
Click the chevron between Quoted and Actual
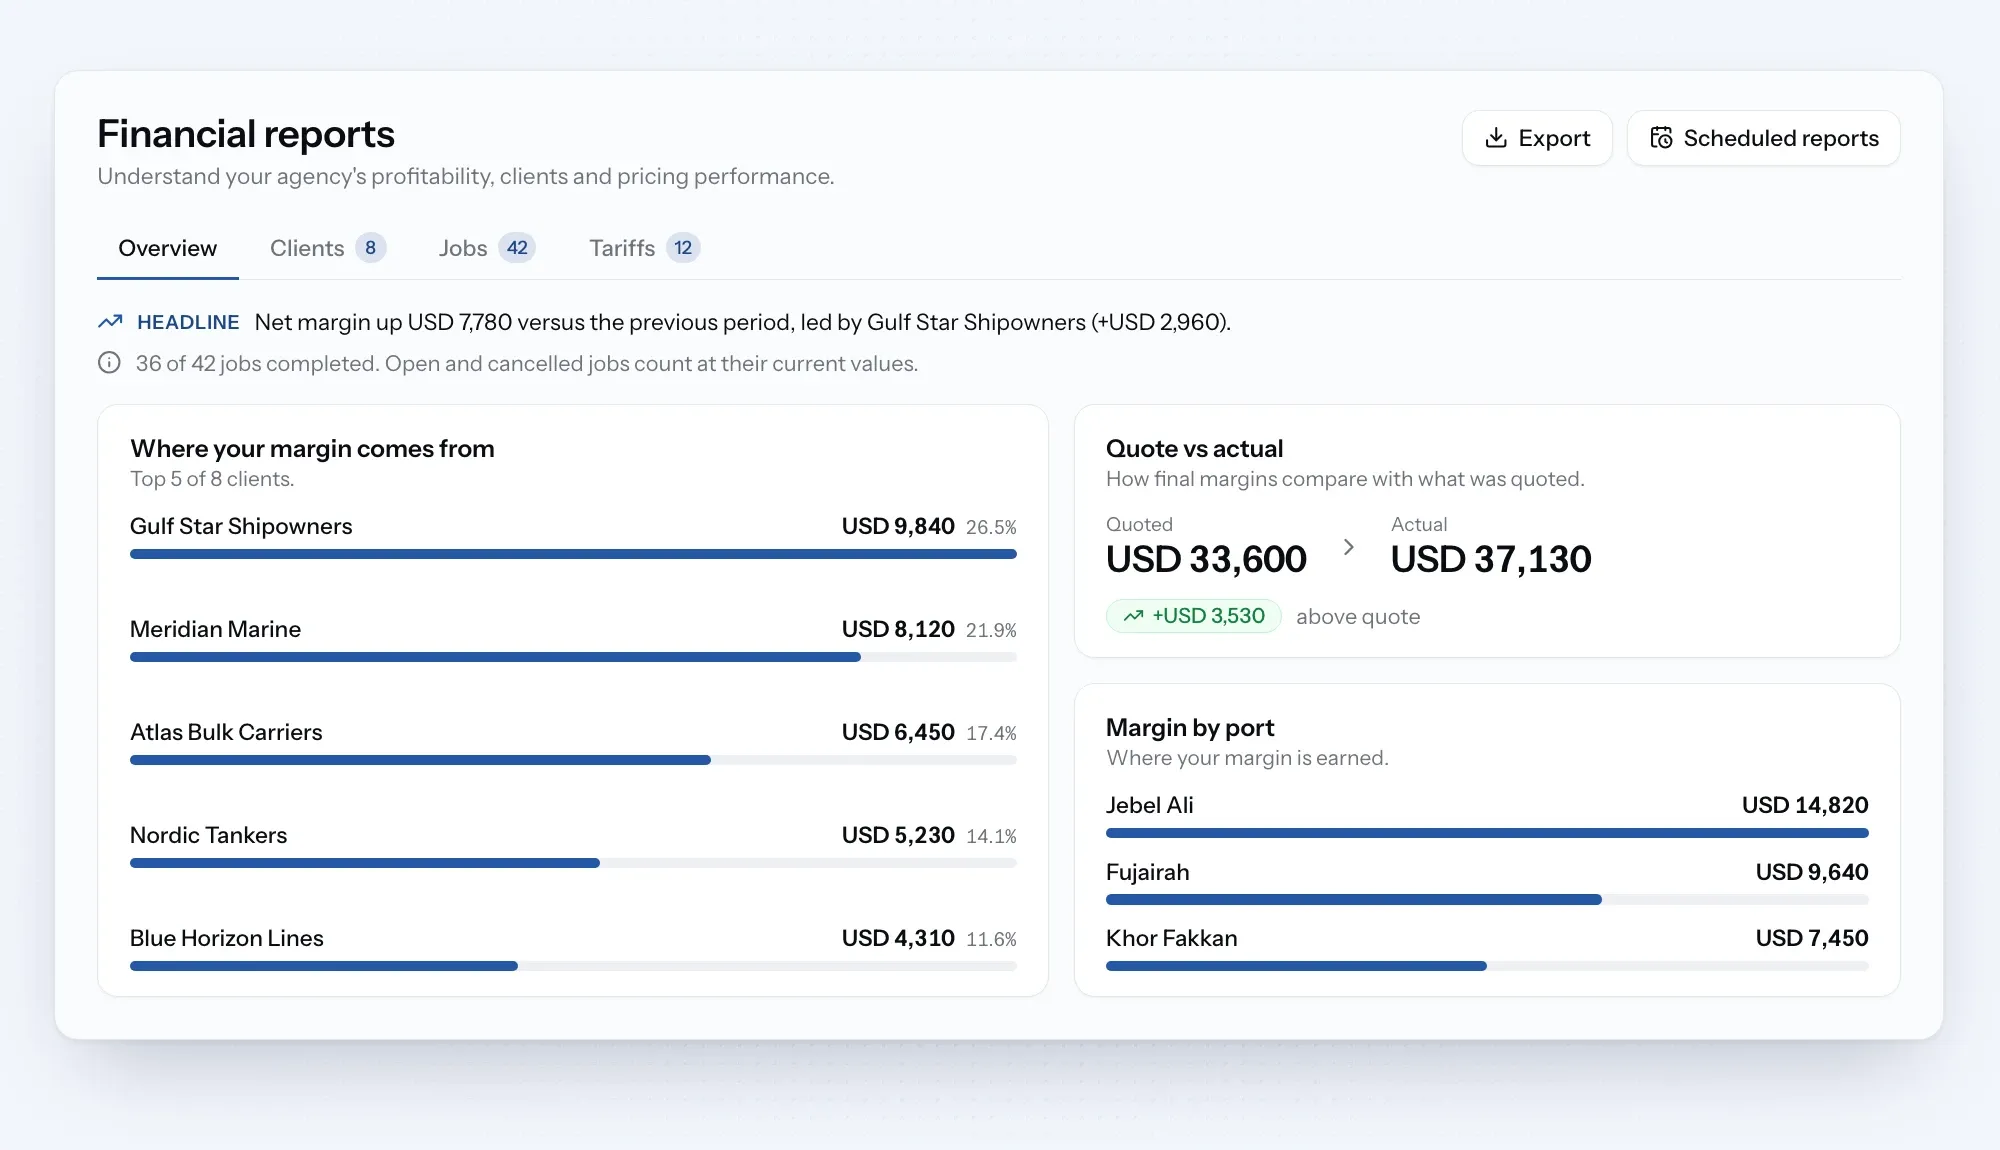point(1348,547)
